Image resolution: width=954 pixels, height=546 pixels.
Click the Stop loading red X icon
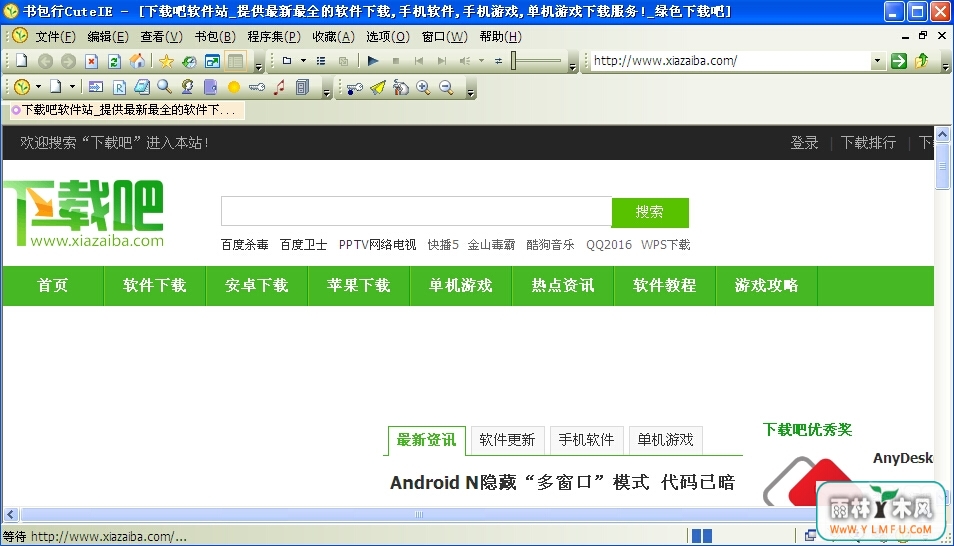(x=91, y=61)
